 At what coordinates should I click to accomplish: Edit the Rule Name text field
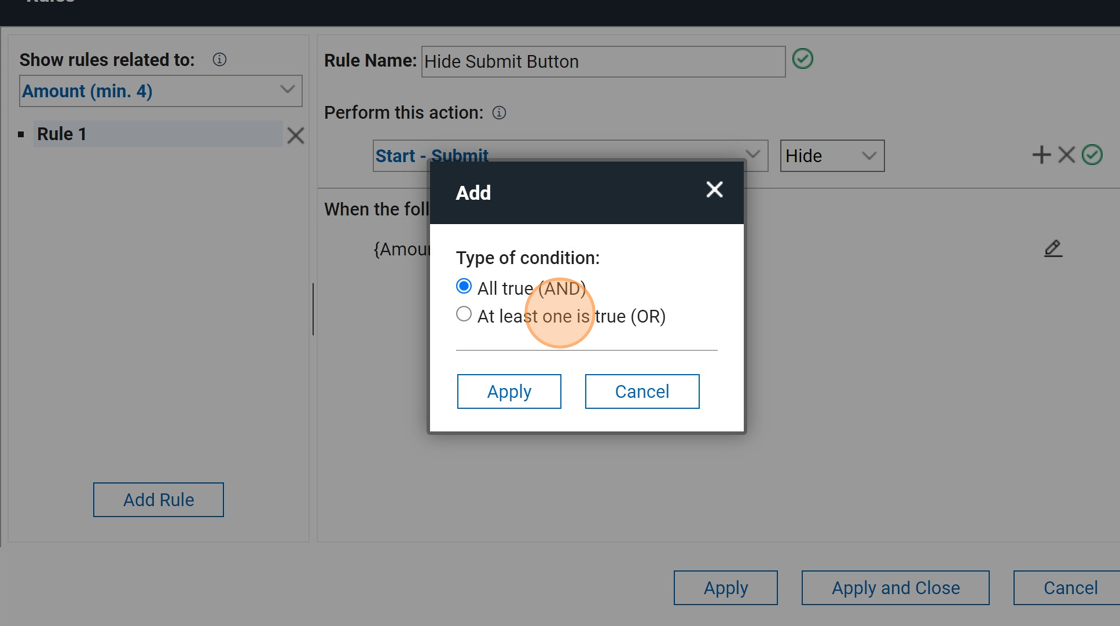click(x=603, y=61)
